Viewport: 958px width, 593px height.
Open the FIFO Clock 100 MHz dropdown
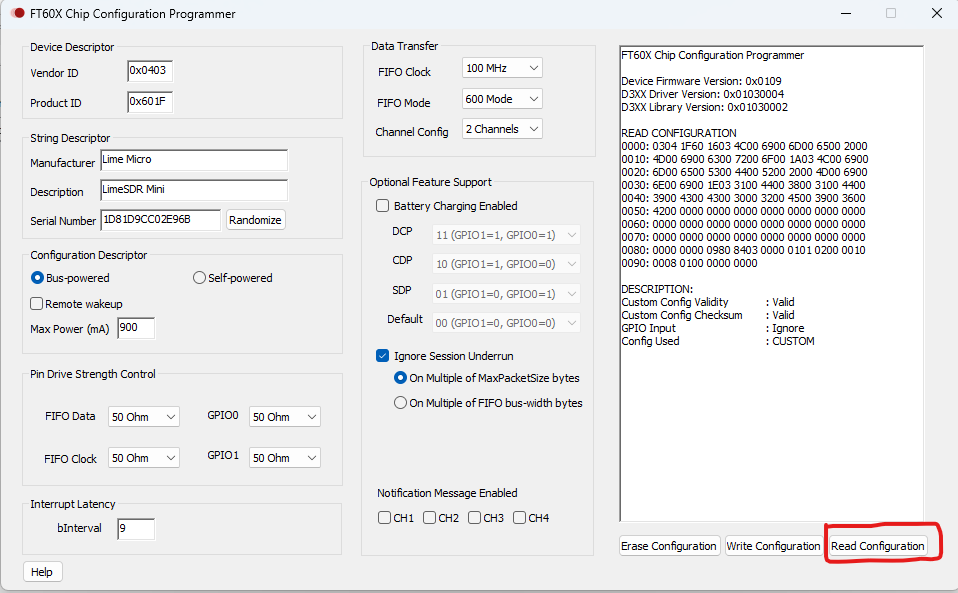point(502,69)
